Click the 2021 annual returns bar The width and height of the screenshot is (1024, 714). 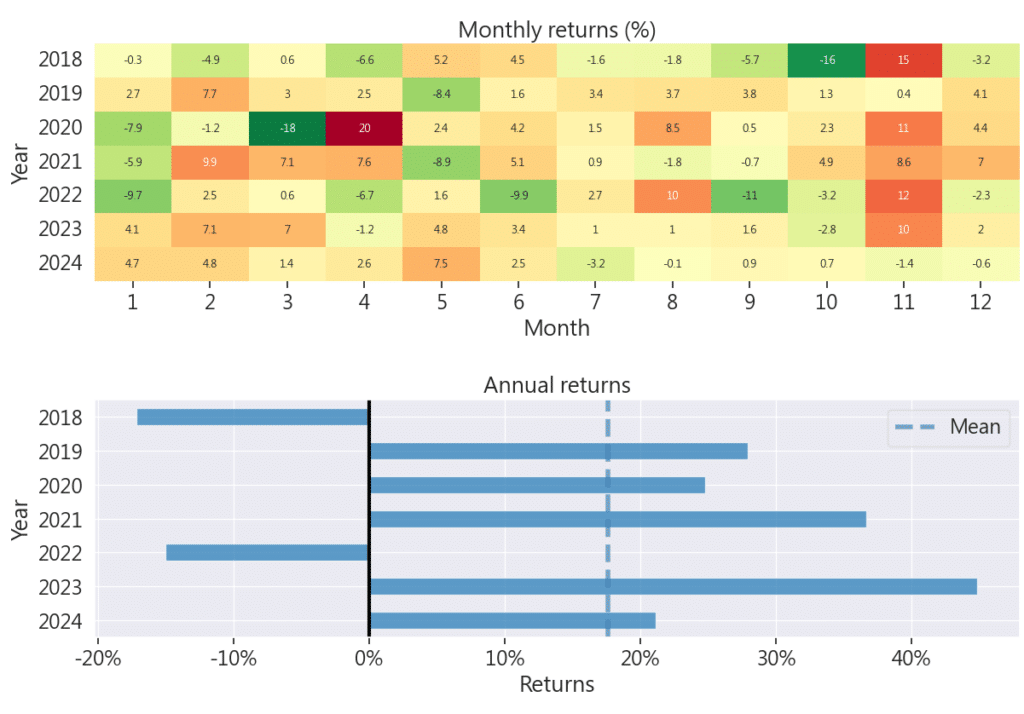pos(617,519)
